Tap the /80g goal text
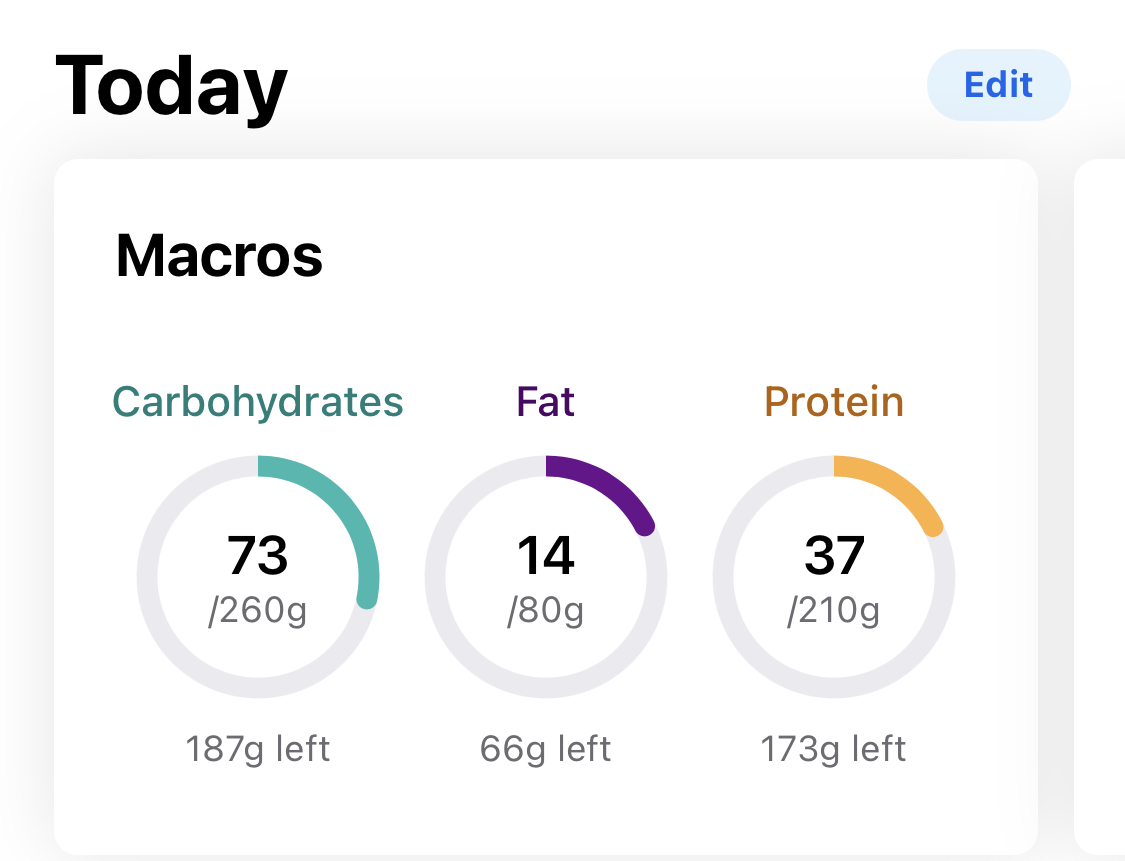This screenshot has height=861, width=1125. (546, 611)
